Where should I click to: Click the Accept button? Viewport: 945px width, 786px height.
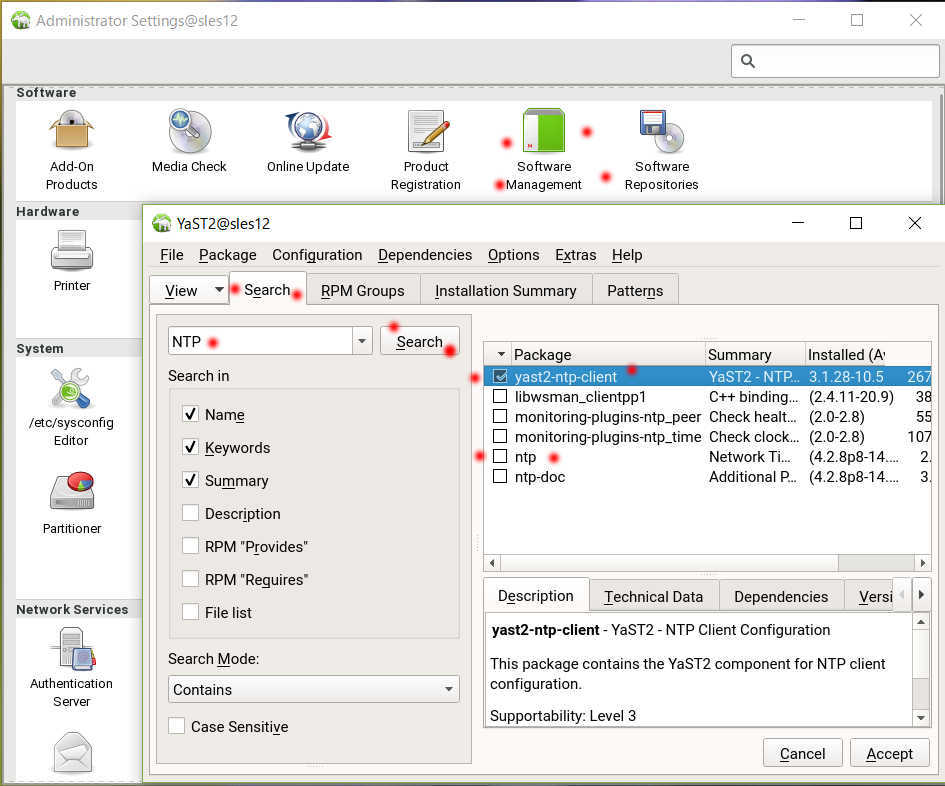[x=890, y=753]
